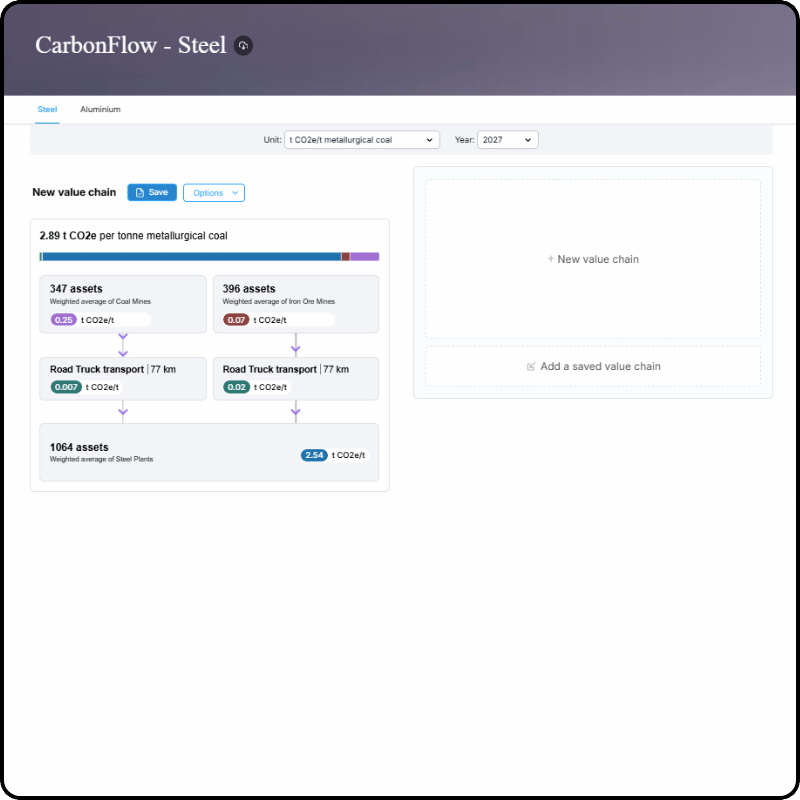Click the New value chain heading

tap(74, 192)
